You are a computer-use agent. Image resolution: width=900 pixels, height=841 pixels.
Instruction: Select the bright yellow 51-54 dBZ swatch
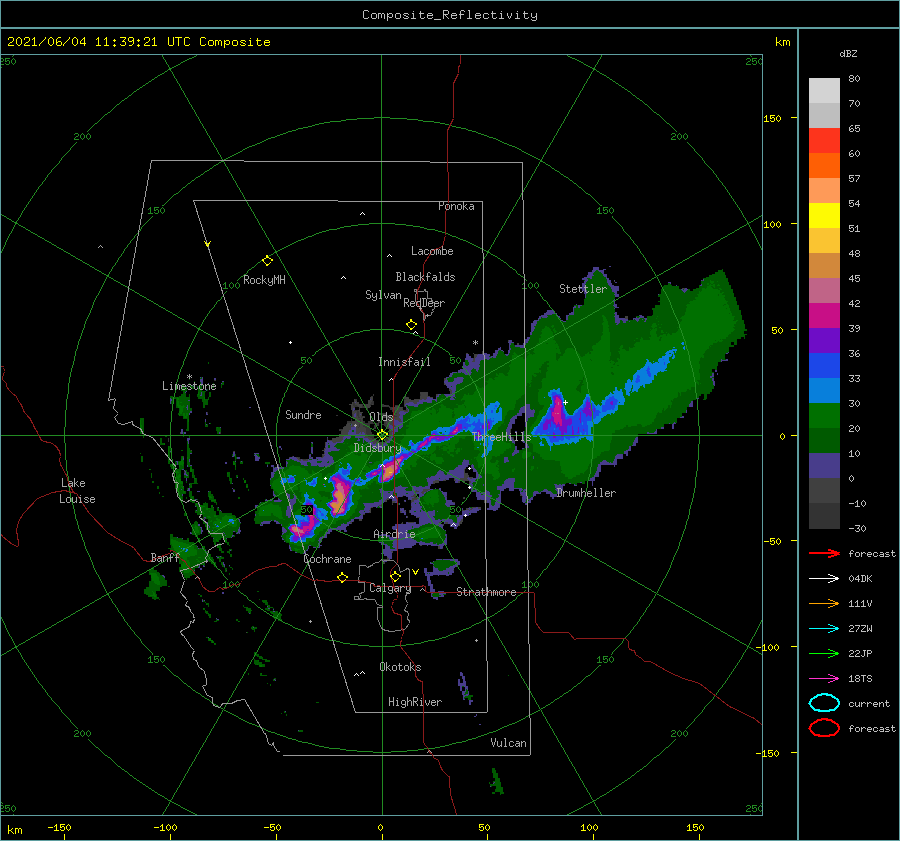[x=824, y=216]
